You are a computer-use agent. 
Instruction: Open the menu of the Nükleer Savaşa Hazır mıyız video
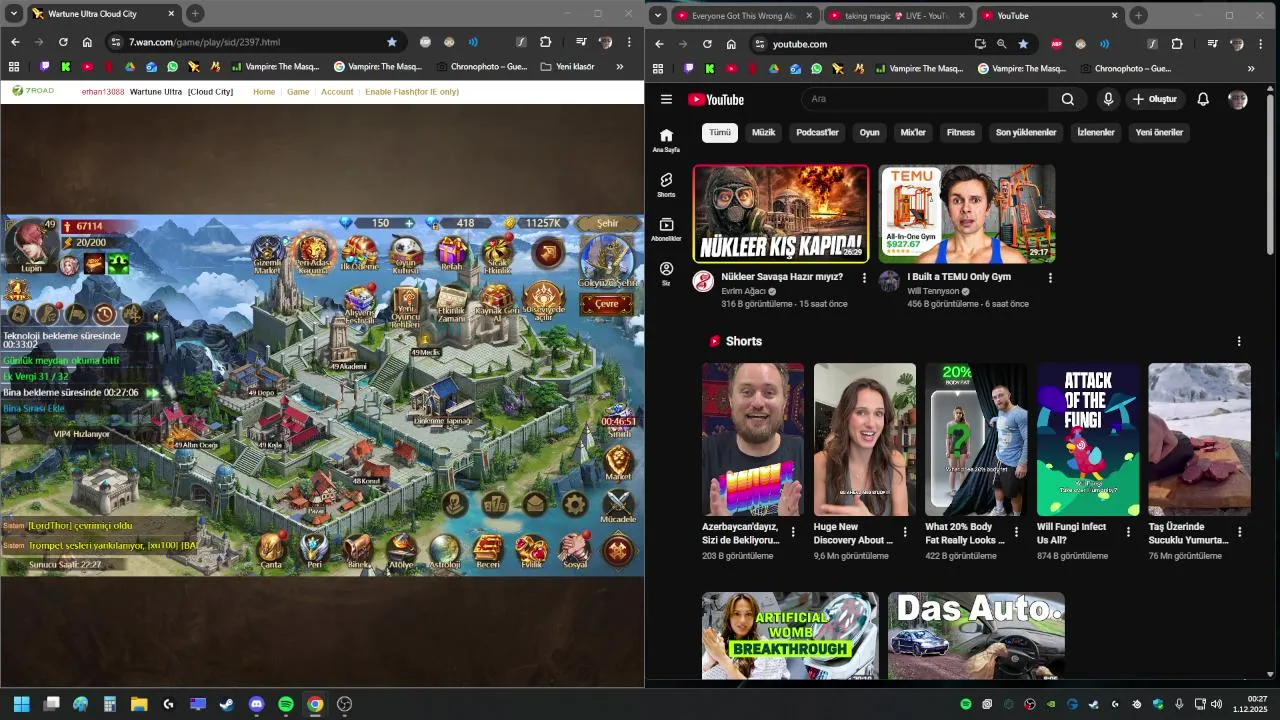tap(863, 277)
